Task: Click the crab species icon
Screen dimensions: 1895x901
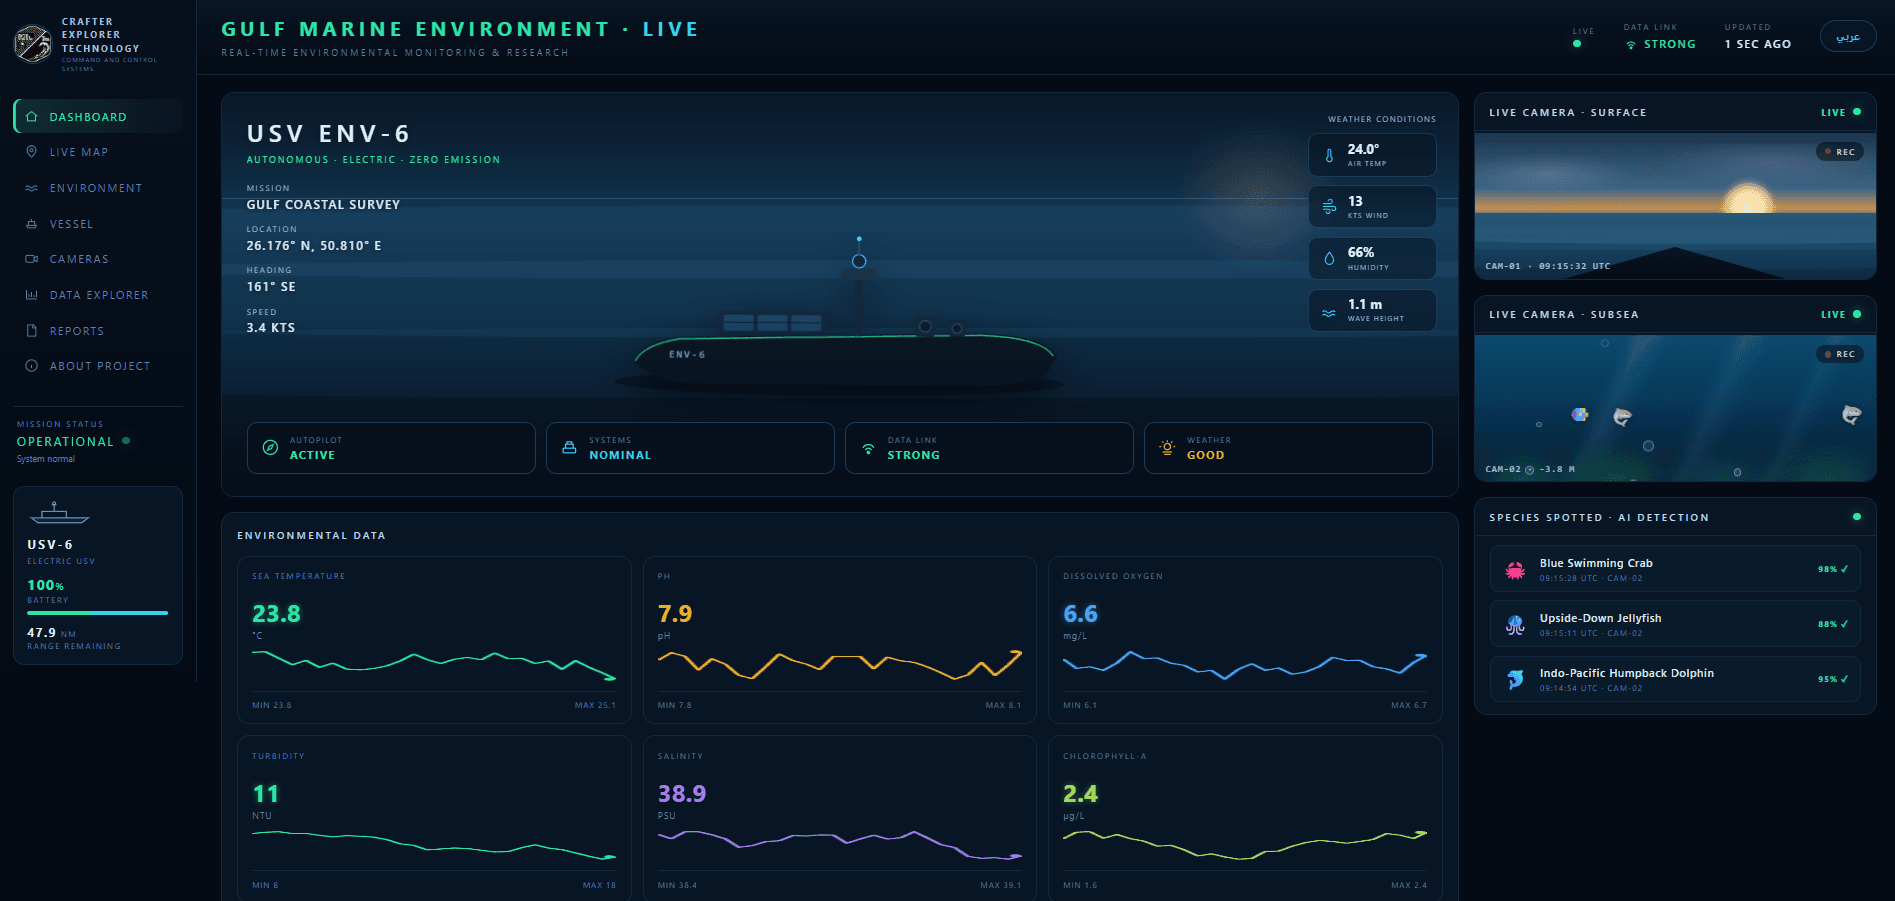Action: [1515, 570]
